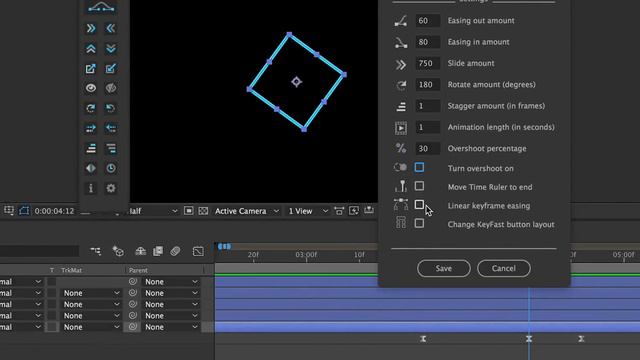Open fast previews icon in viewer
640x360 pixels.
(x=354, y=211)
